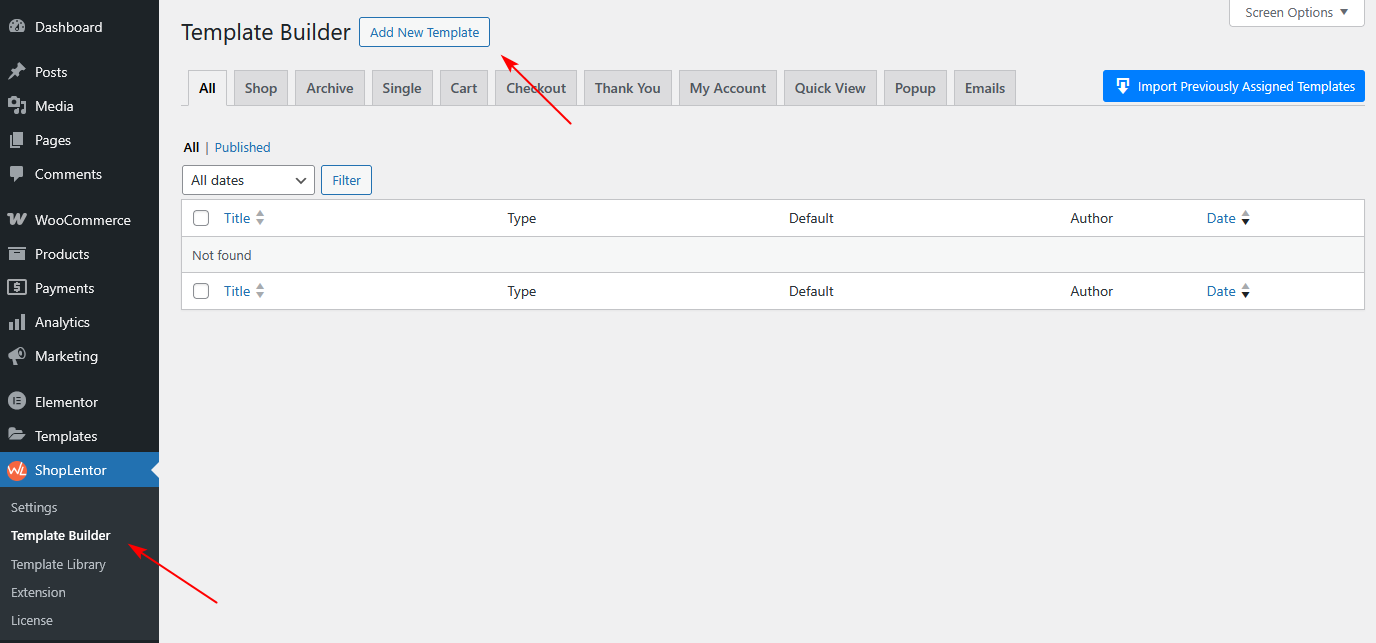The image size is (1376, 643).
Task: Open the Pages menu
Action: [x=79, y=140]
